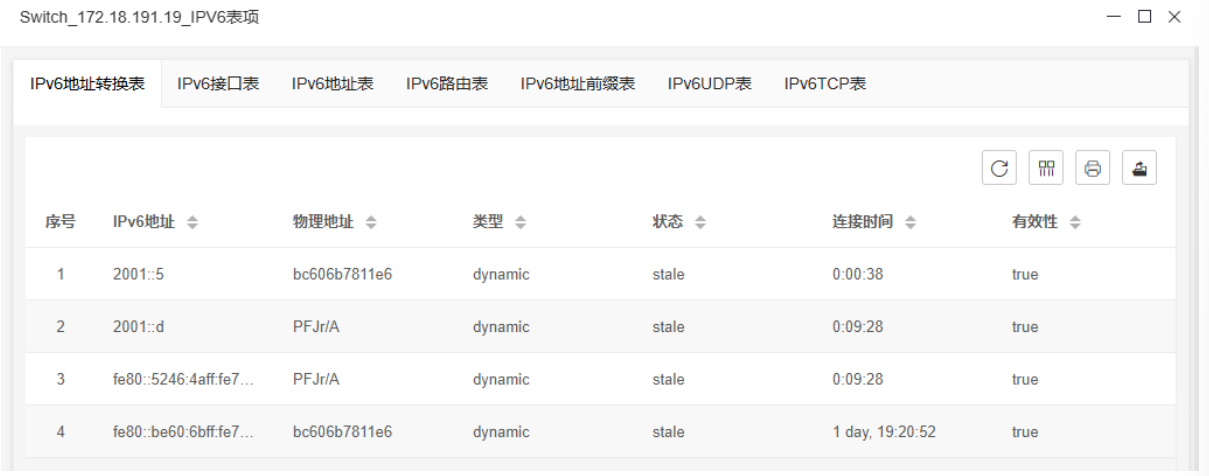Click the row with connect time 1 day, 19:20:52
1209x476 pixels.
(883, 432)
